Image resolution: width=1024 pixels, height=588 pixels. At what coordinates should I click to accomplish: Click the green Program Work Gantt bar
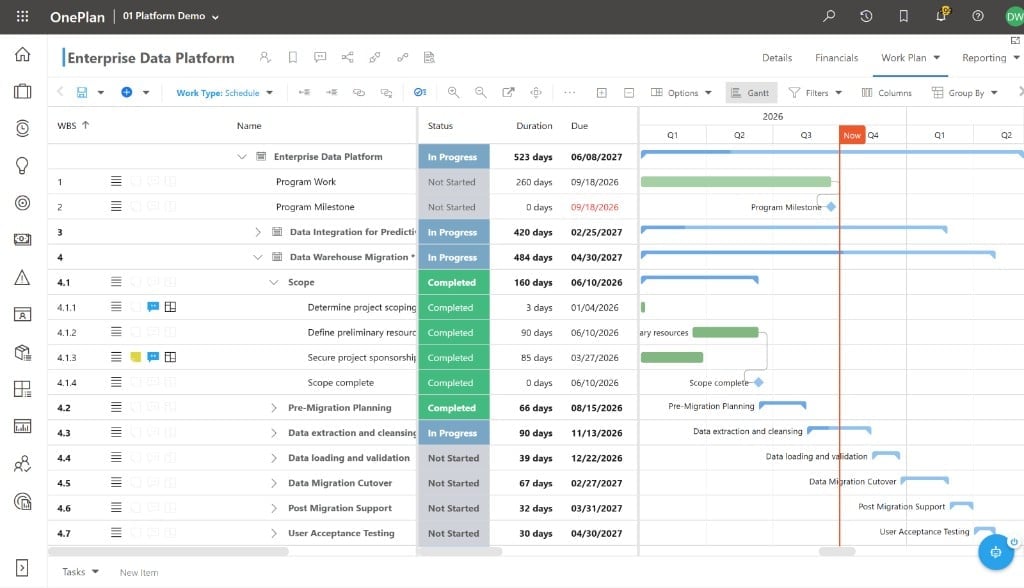tap(736, 182)
